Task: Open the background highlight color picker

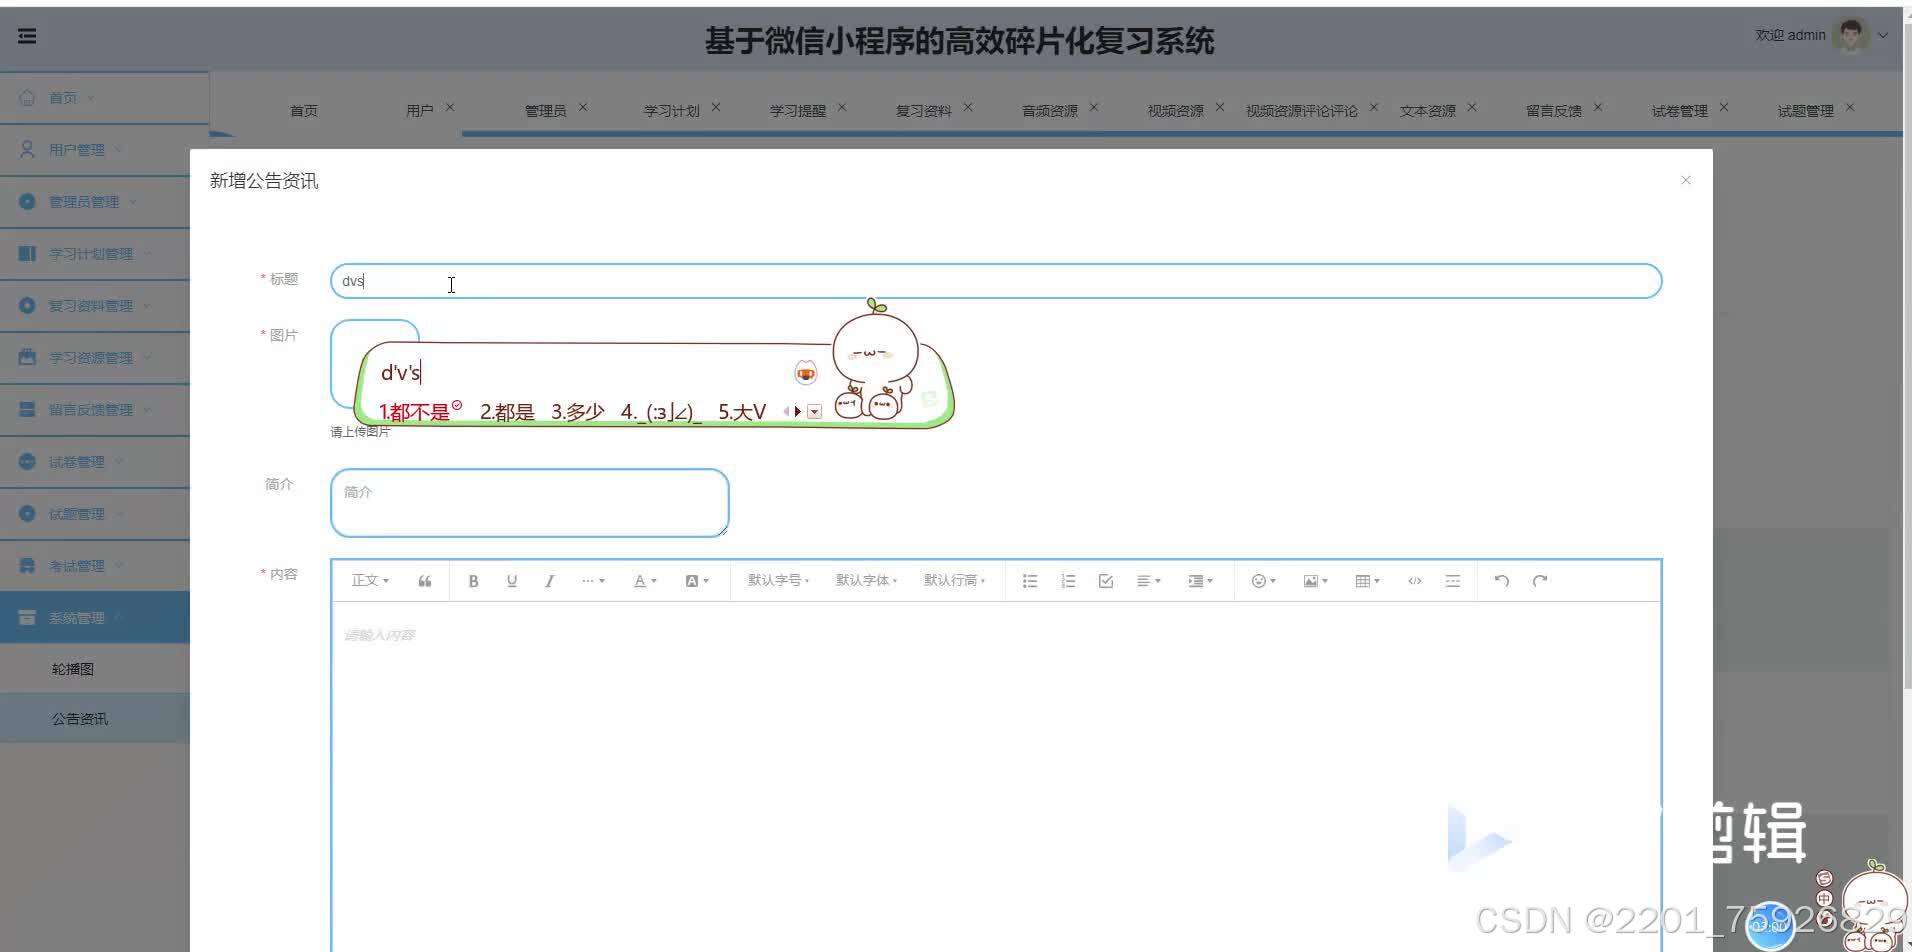Action: pos(697,581)
